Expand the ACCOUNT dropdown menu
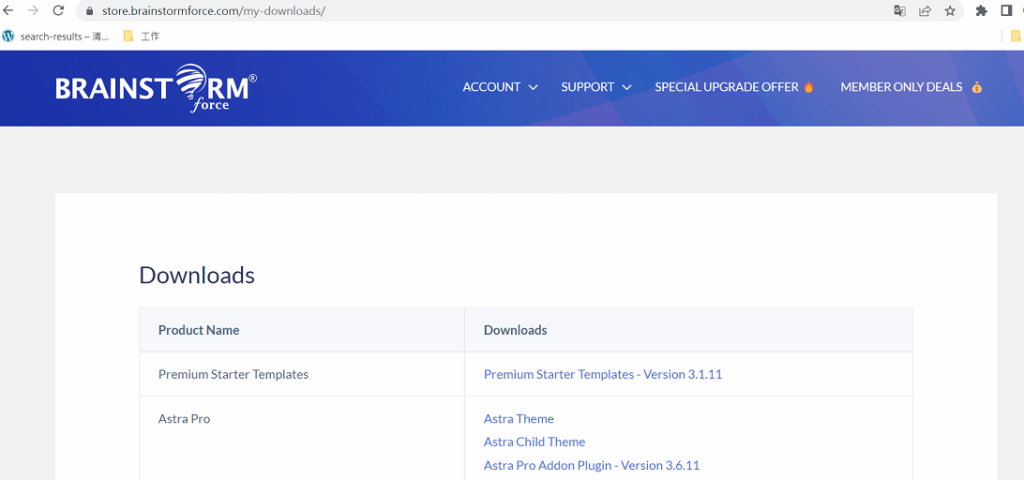 pos(500,87)
